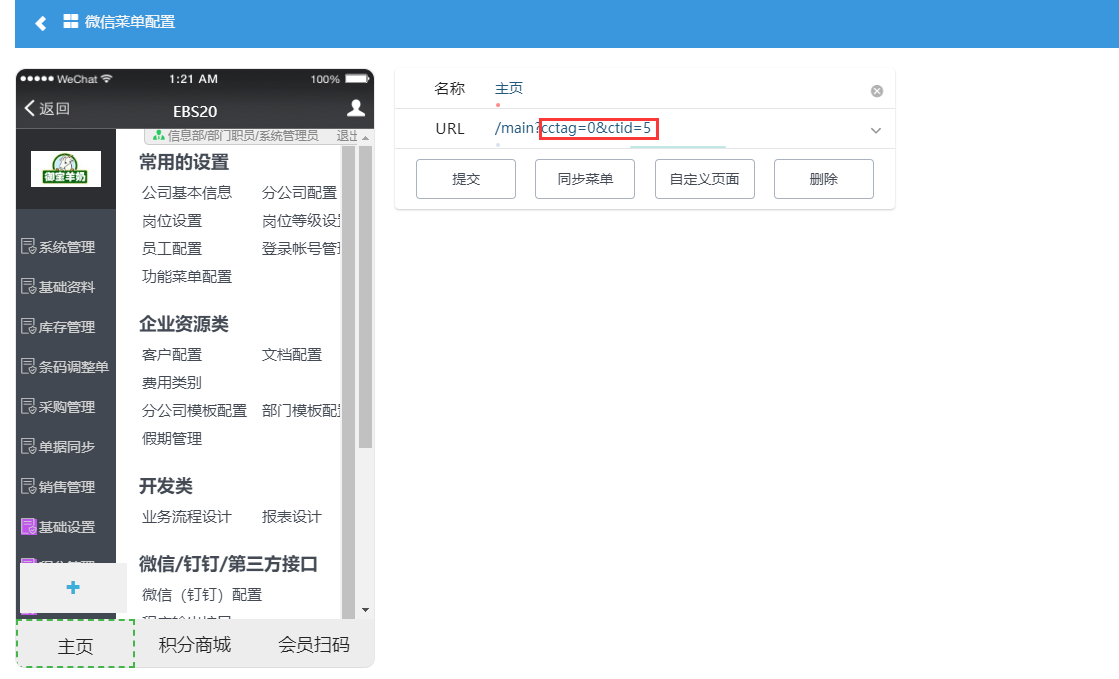
Task: Click the phone preview vertical scrollbar
Action: click(x=365, y=300)
